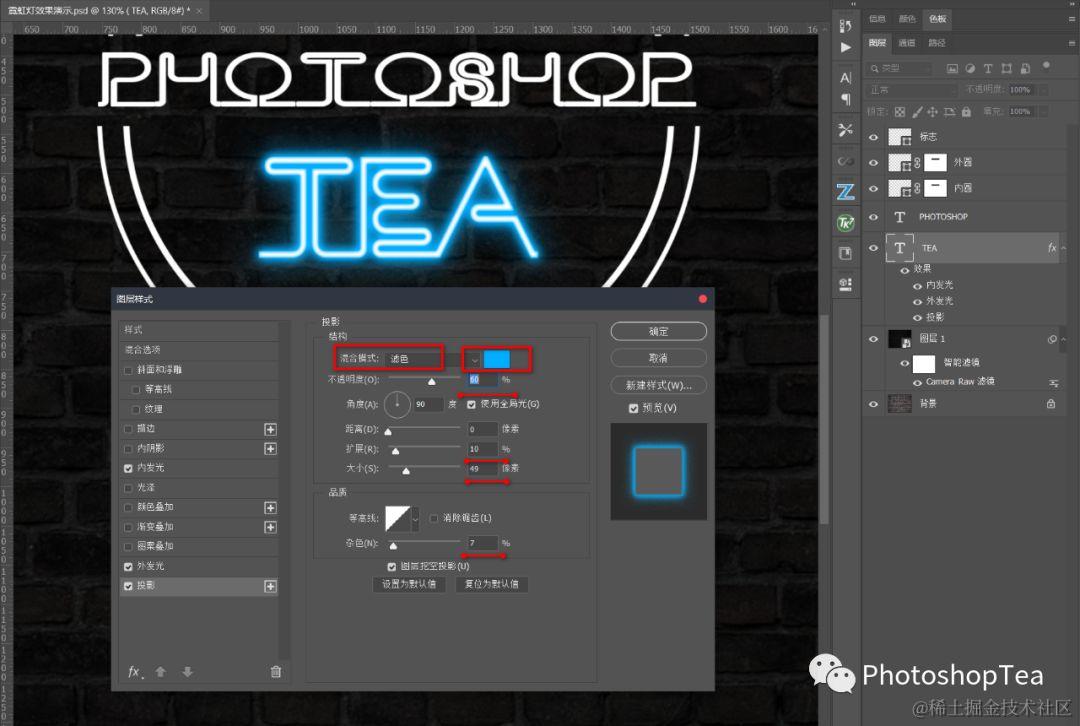
Task: Click the 新建样式(W)... button
Action: click(x=658, y=385)
